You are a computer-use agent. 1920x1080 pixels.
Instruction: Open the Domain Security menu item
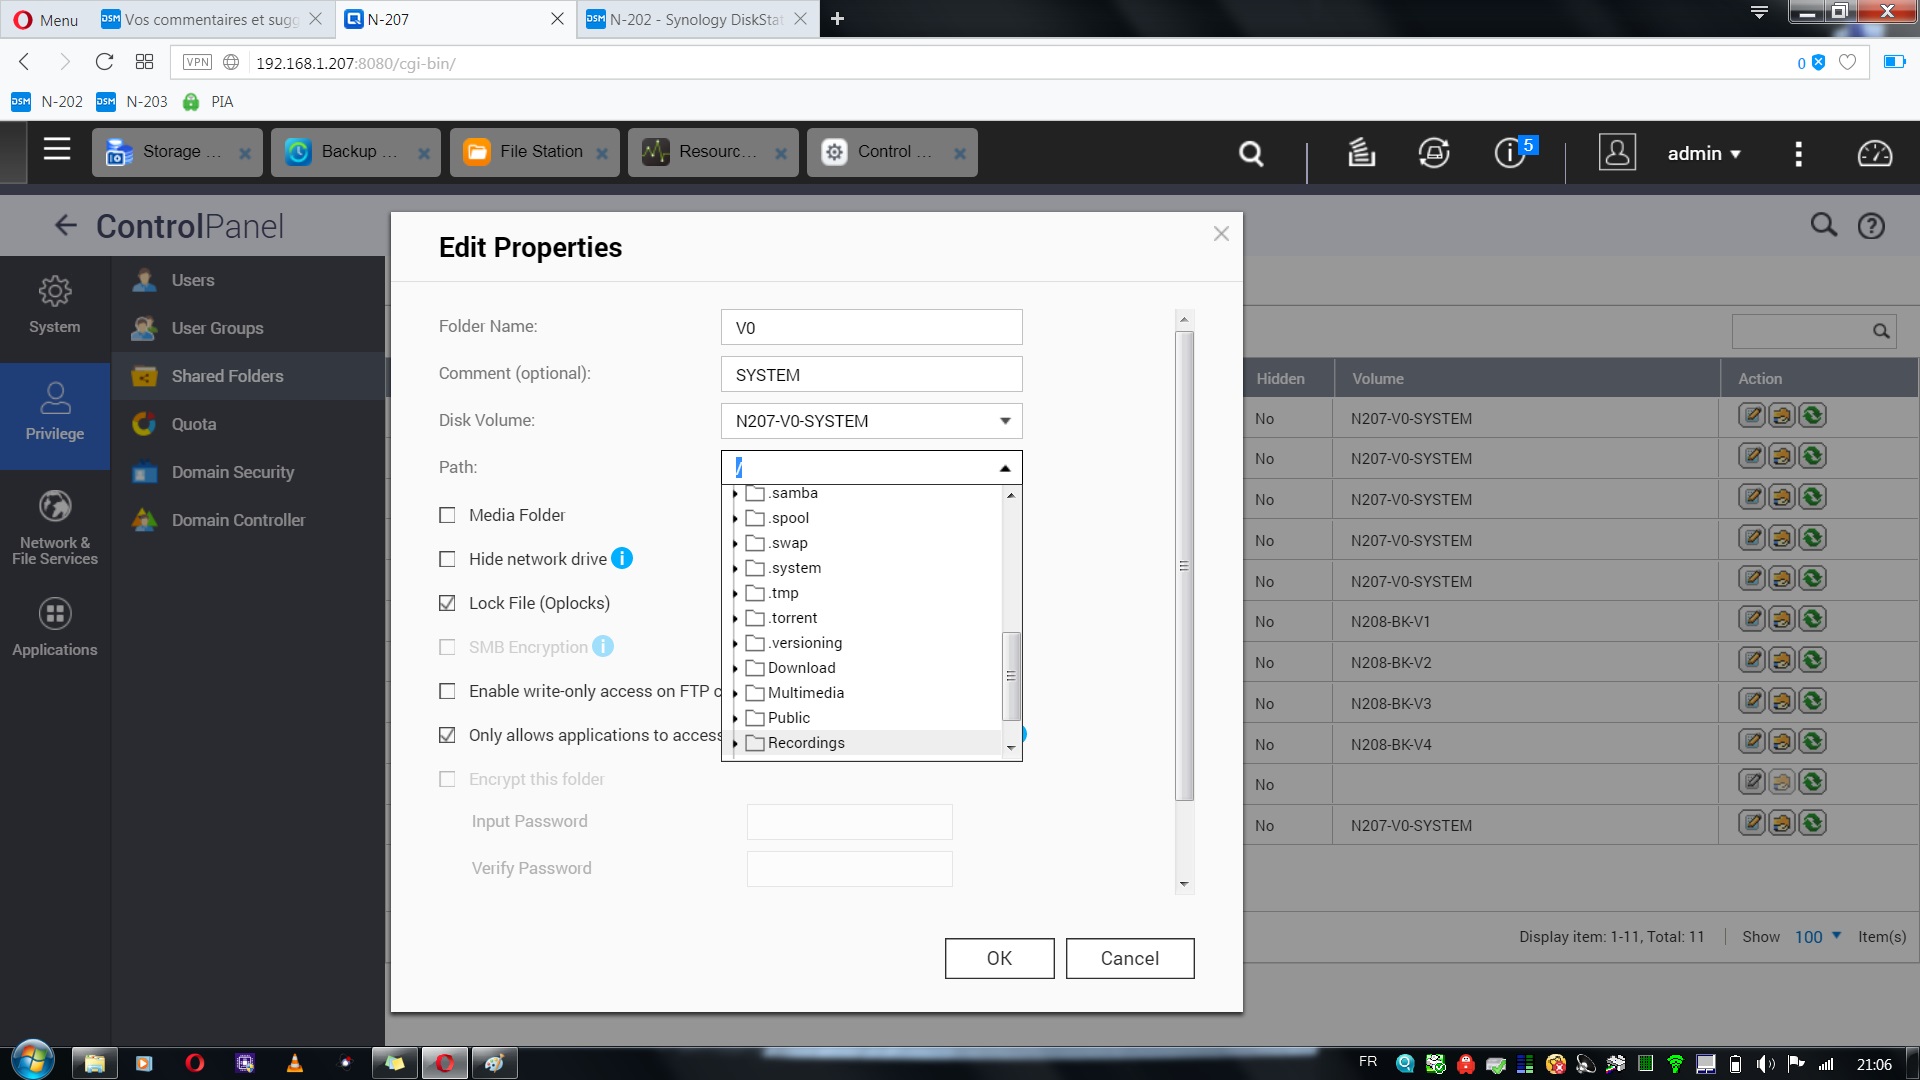(x=248, y=472)
